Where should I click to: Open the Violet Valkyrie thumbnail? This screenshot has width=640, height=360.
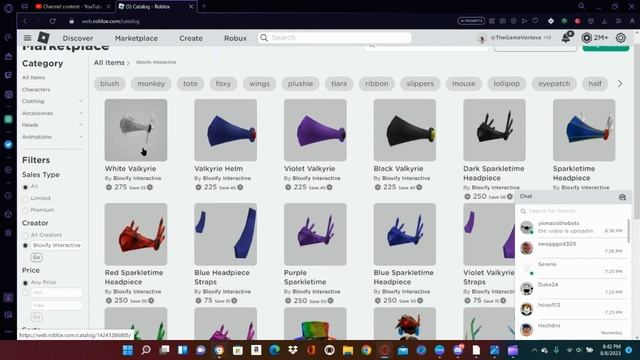tap(315, 130)
